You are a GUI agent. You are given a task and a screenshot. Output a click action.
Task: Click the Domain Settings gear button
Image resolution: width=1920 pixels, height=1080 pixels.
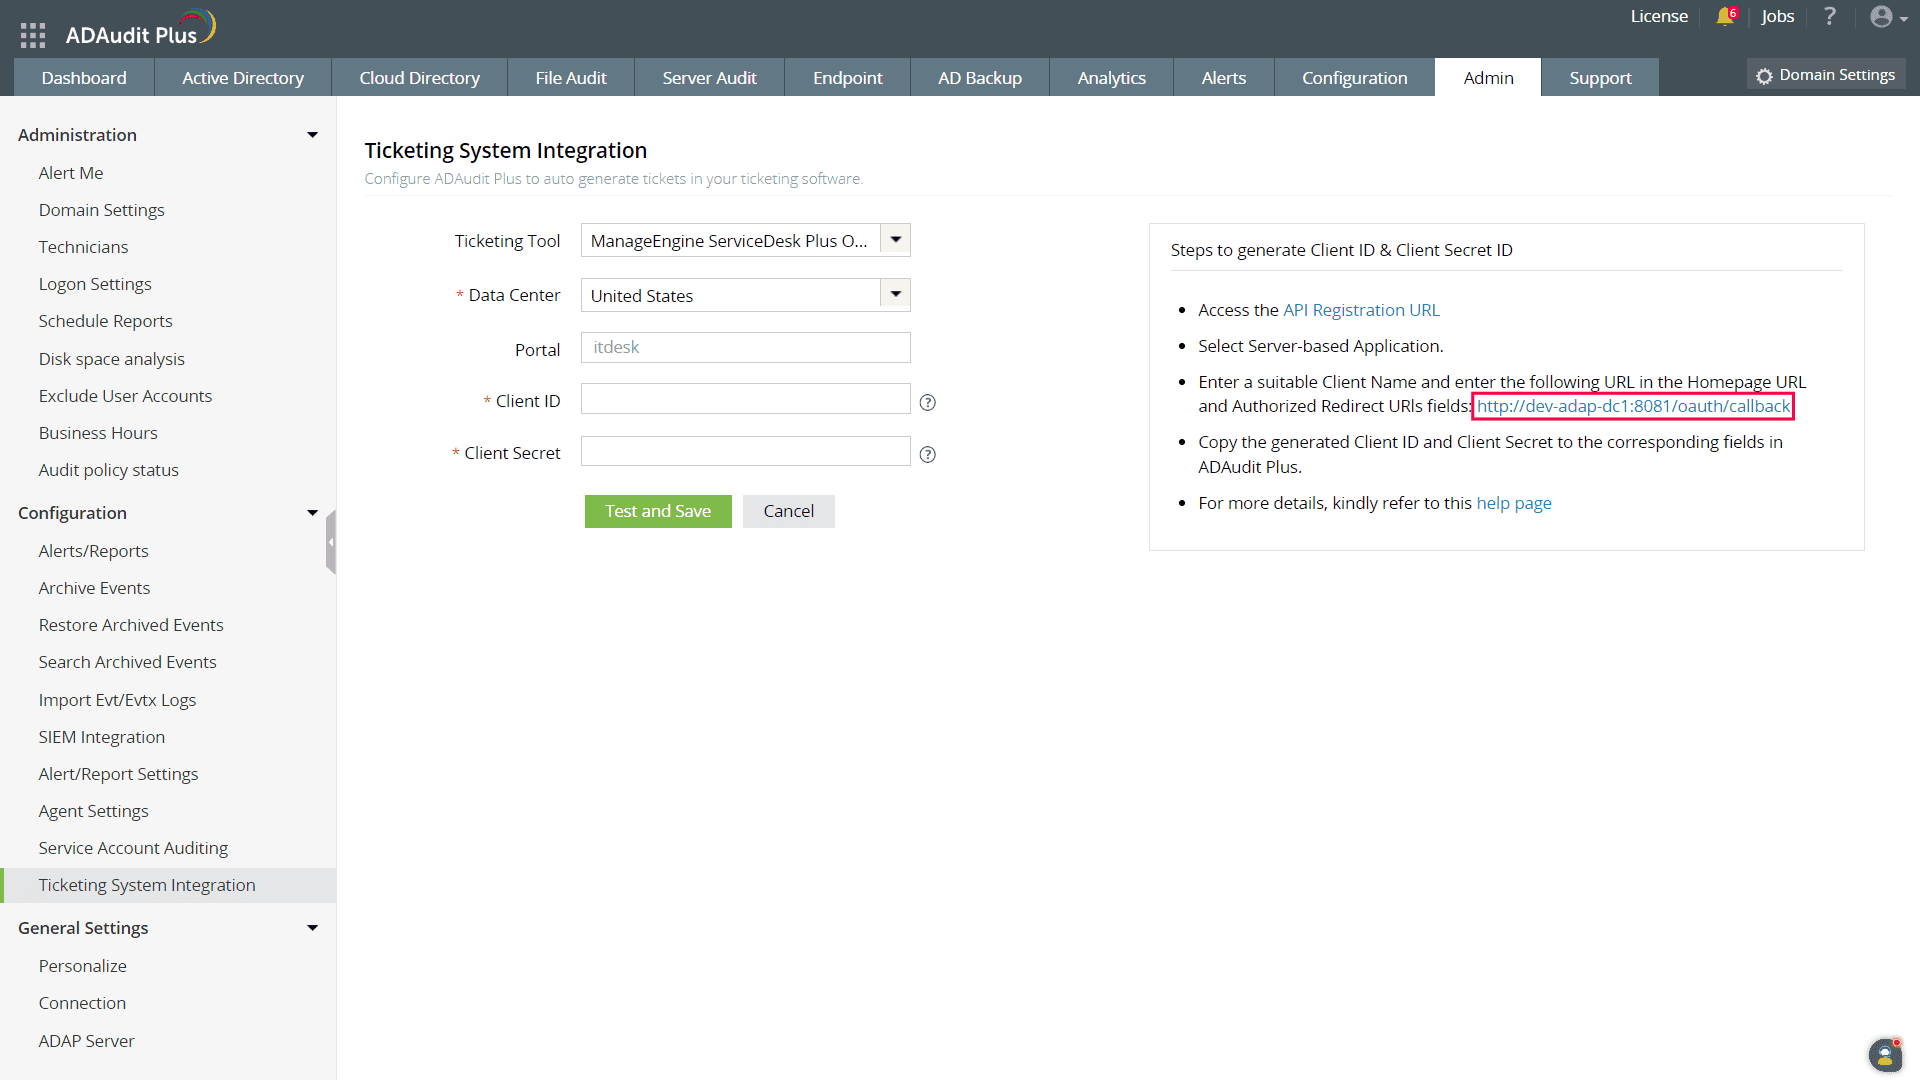[1826, 75]
